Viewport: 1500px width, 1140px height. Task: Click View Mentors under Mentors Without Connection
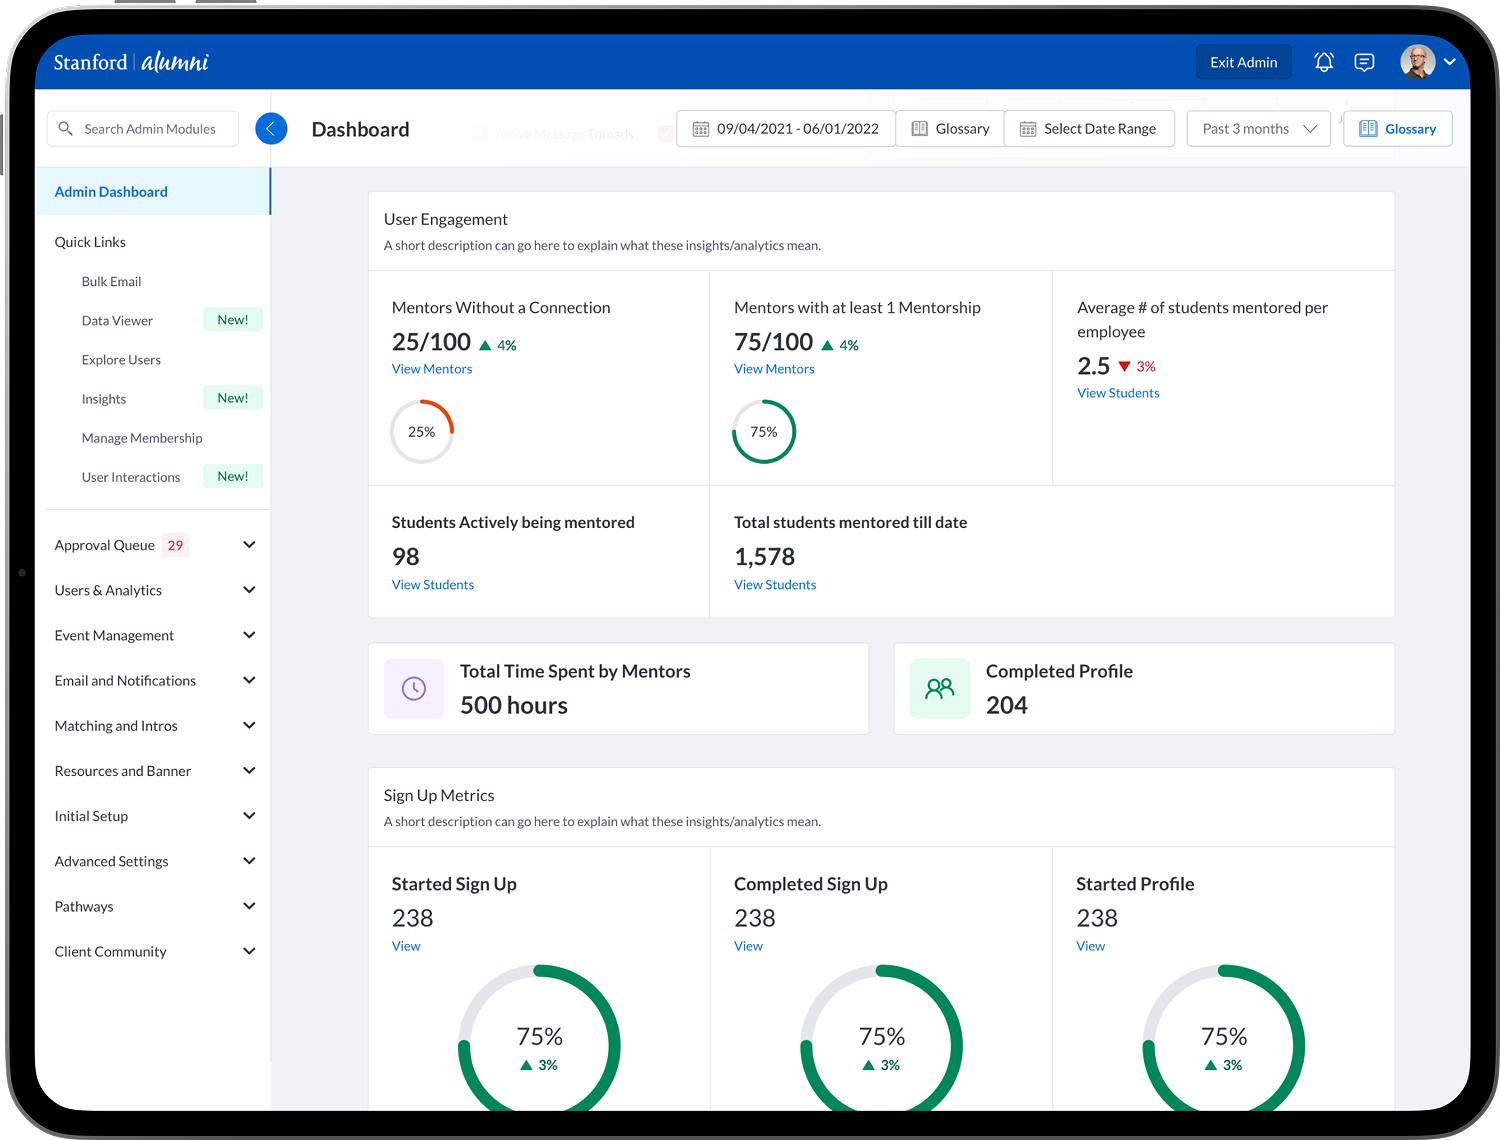pyautogui.click(x=432, y=369)
